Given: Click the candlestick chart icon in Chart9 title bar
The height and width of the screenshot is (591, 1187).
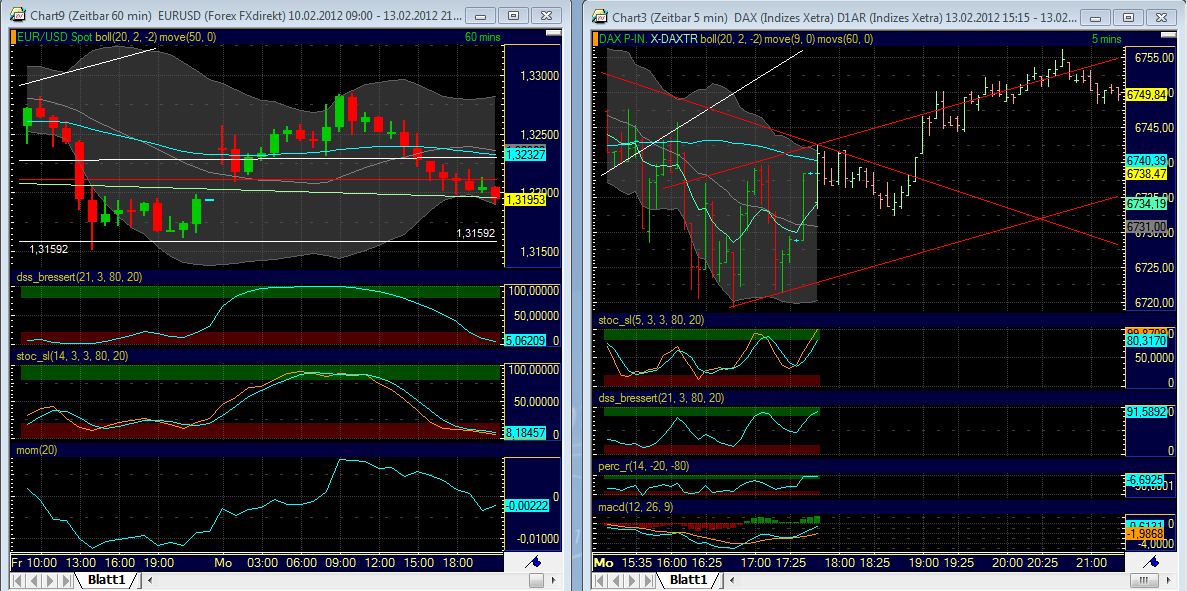Looking at the screenshot, I should pyautogui.click(x=16, y=16).
